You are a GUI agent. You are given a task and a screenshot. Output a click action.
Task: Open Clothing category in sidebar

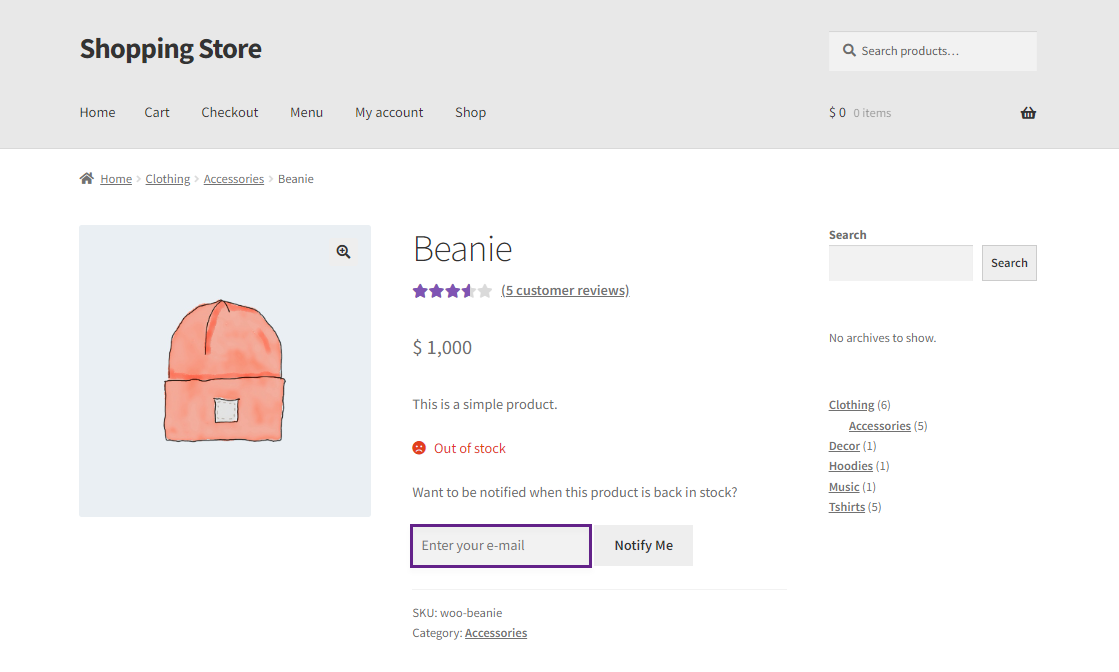851,405
